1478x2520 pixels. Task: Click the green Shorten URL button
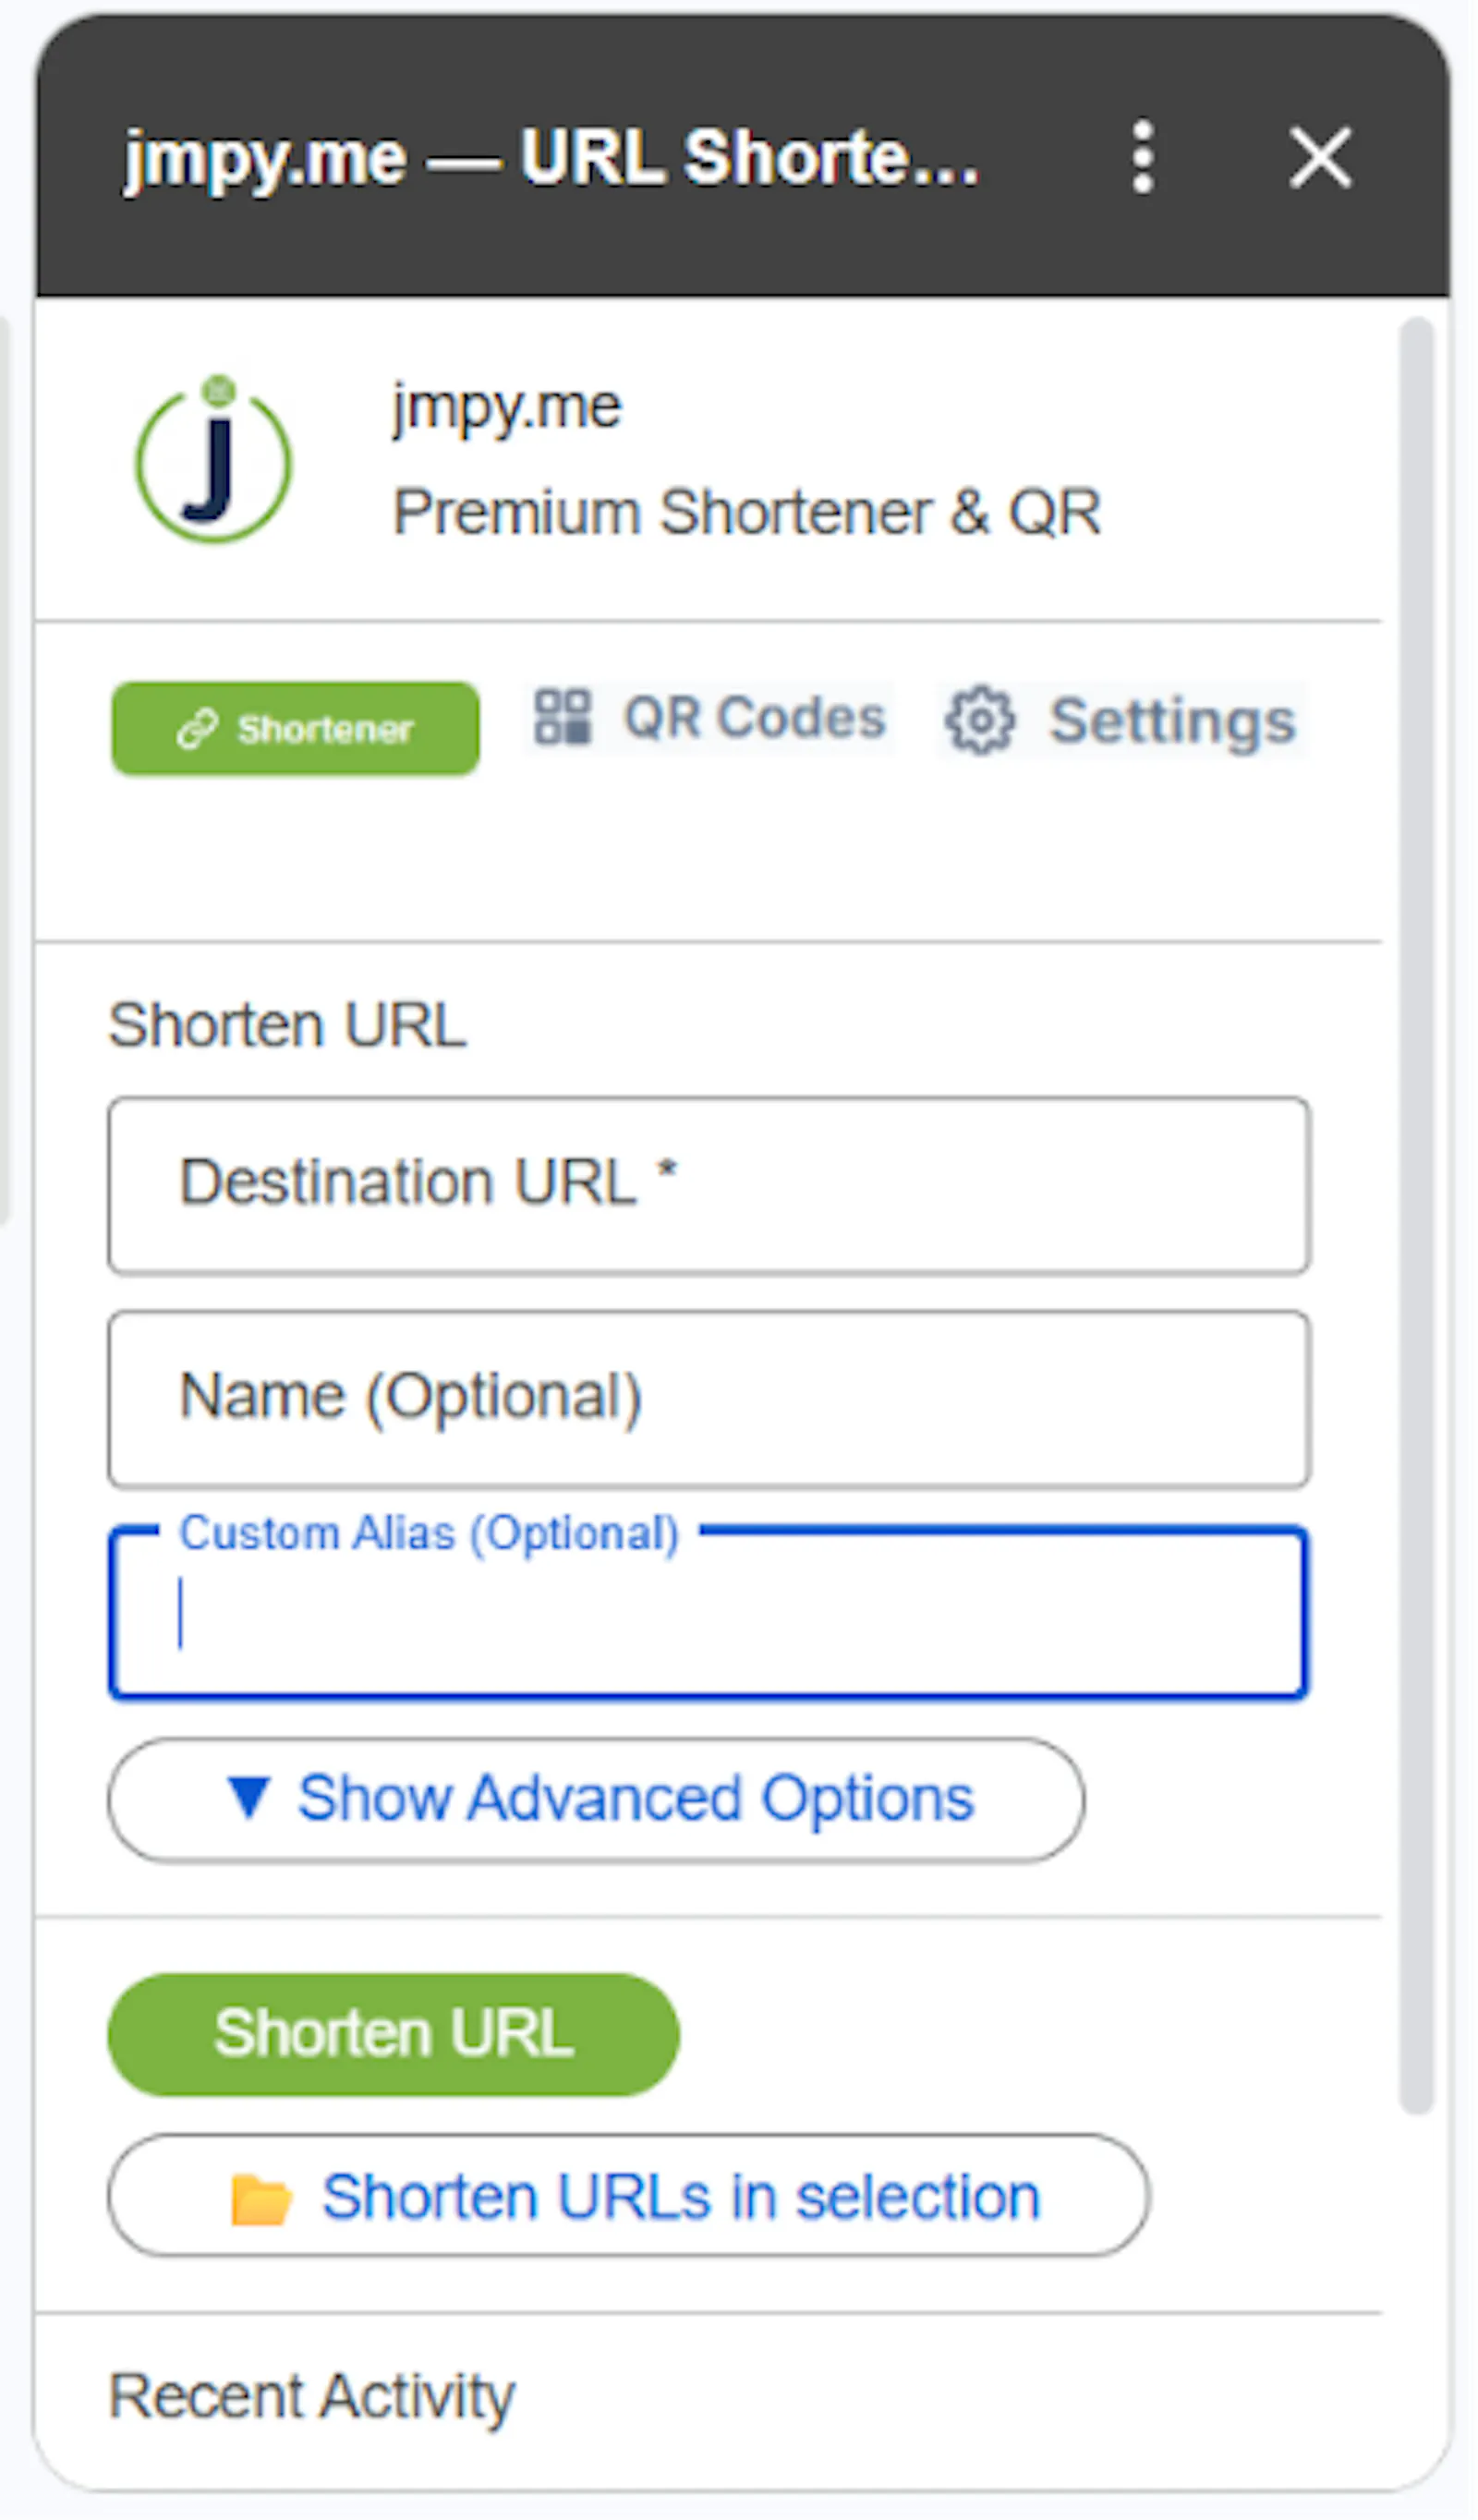394,2034
